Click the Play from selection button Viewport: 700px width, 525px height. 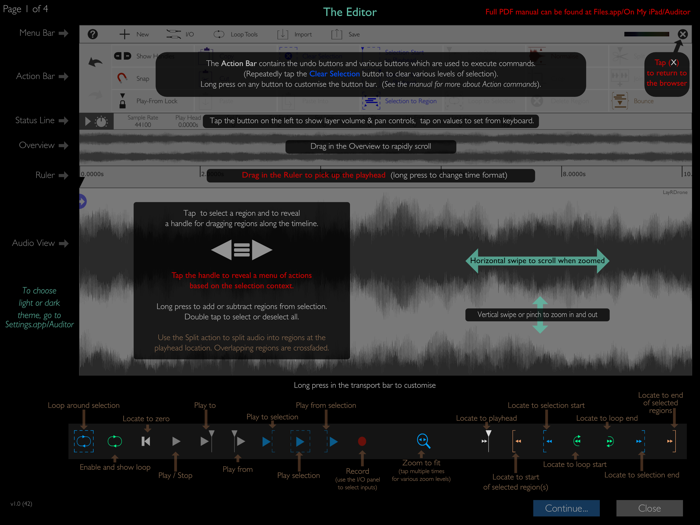click(332, 442)
